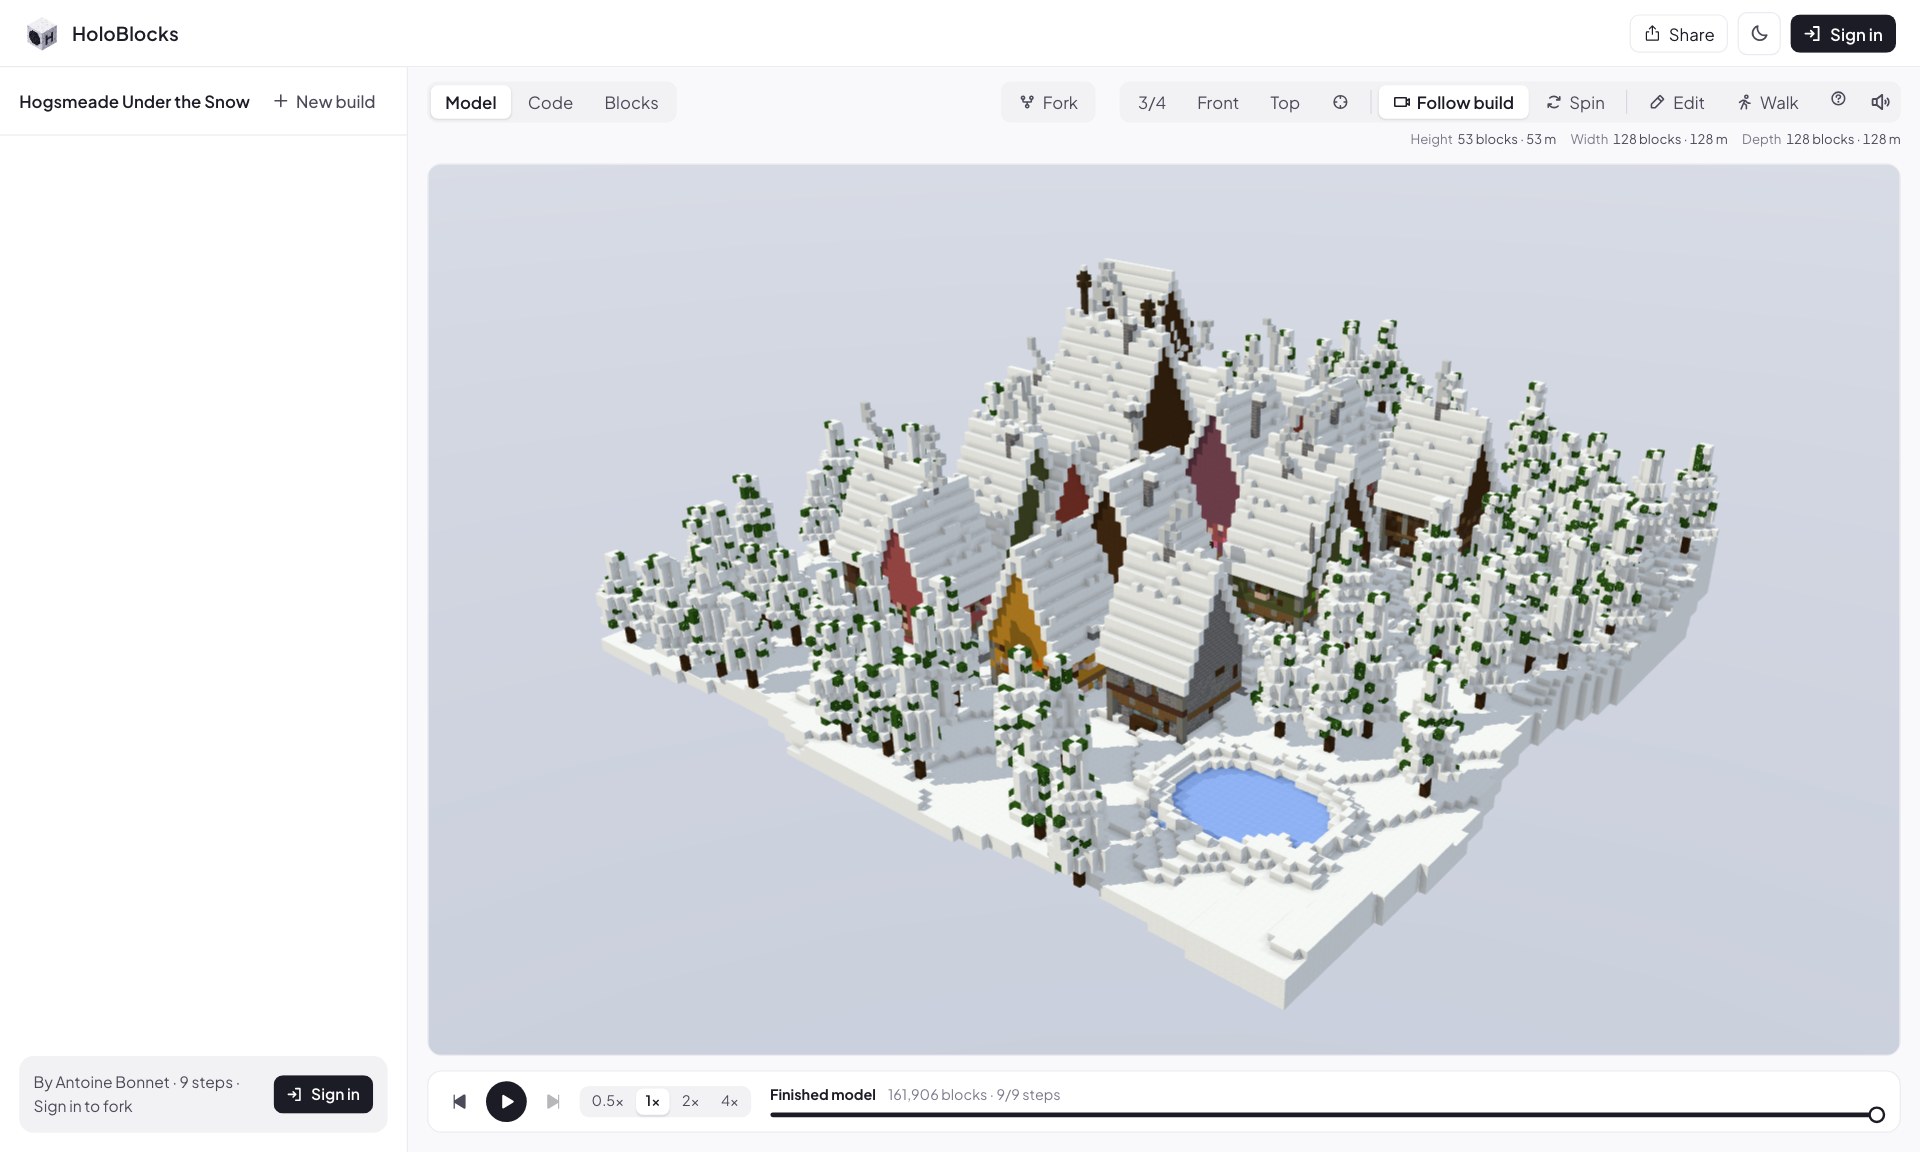Open the help question mark icon
Image resolution: width=1920 pixels, height=1152 pixels.
click(1838, 100)
